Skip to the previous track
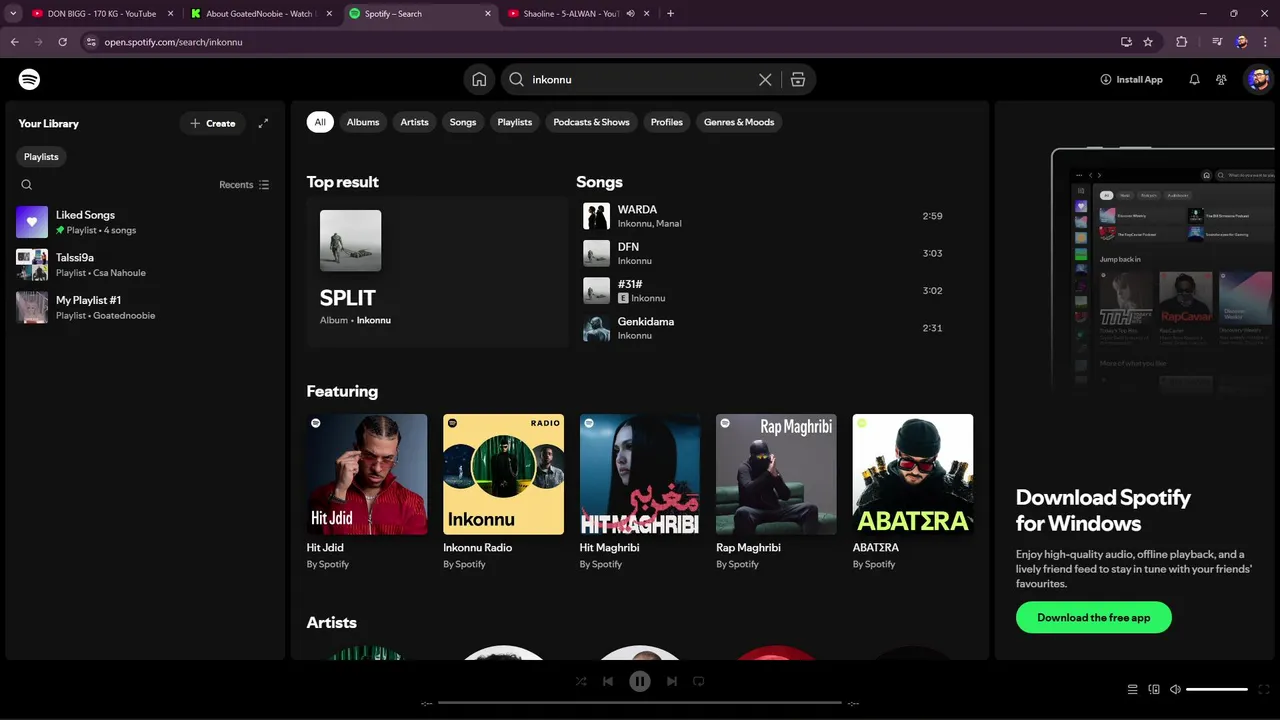Screen dimensions: 1280x720 [608, 681]
